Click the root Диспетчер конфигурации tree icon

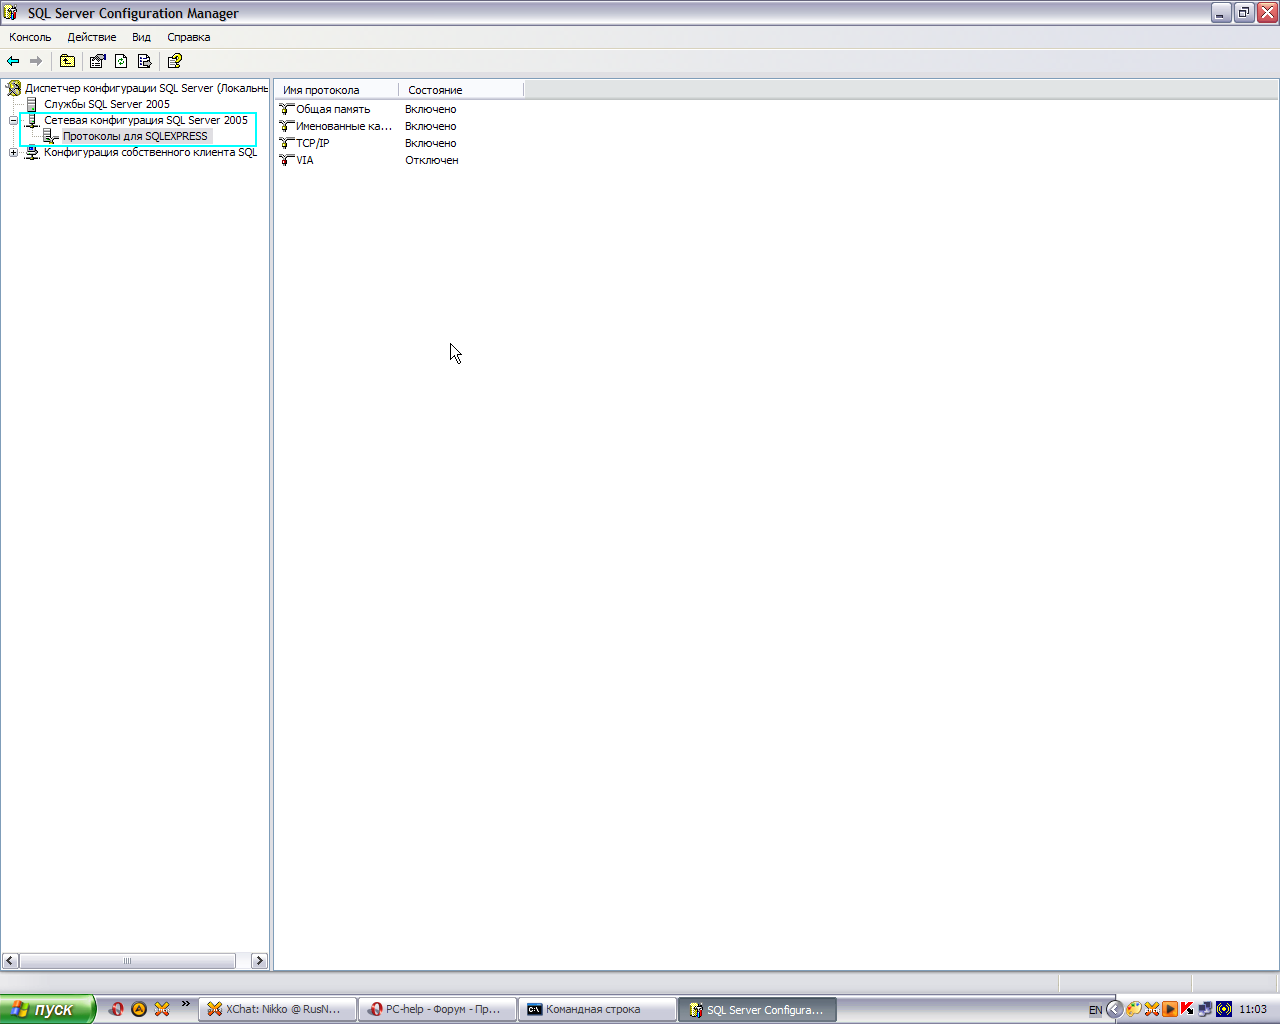tap(14, 88)
